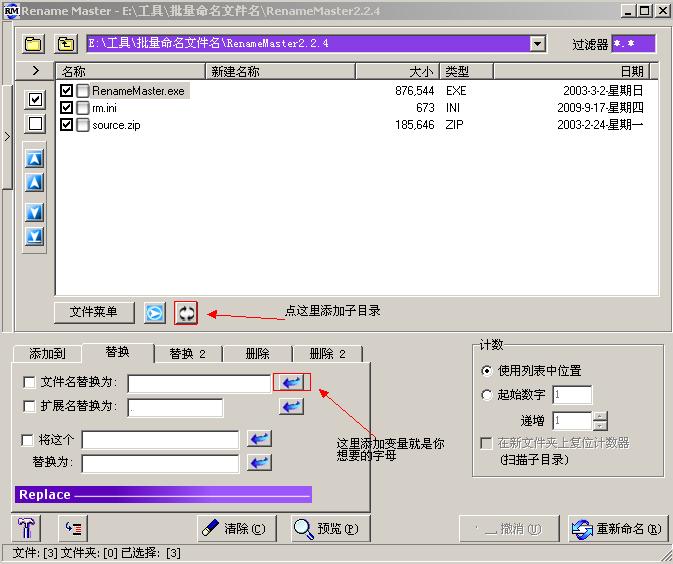
Task: Sort by 新建名称 column header
Action: coord(281,71)
